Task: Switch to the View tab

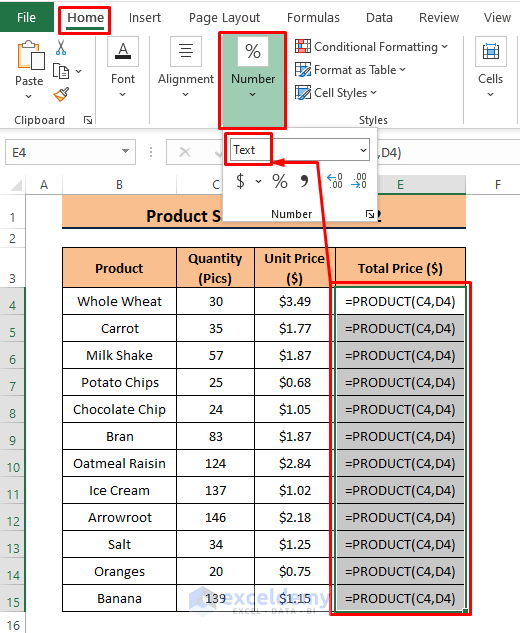Action: click(497, 17)
